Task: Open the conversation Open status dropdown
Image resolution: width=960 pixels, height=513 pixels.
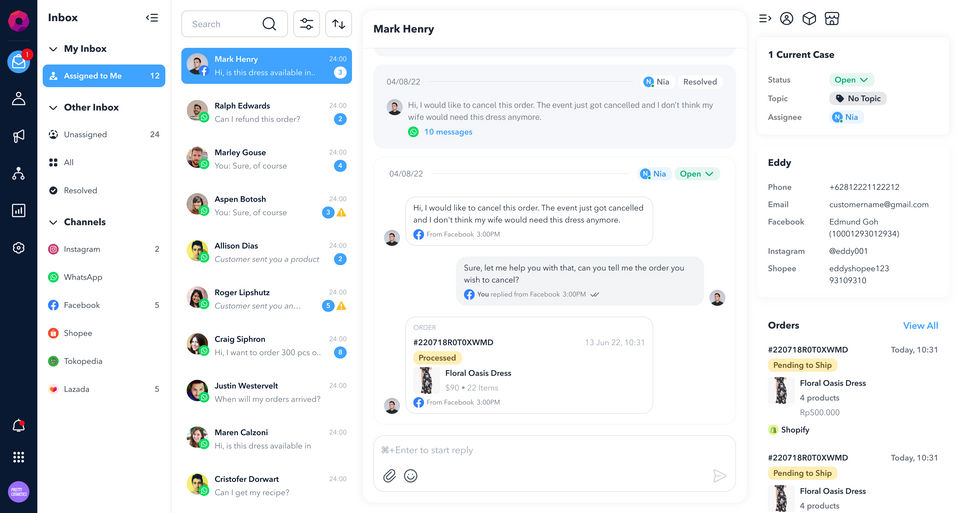Action: [697, 174]
